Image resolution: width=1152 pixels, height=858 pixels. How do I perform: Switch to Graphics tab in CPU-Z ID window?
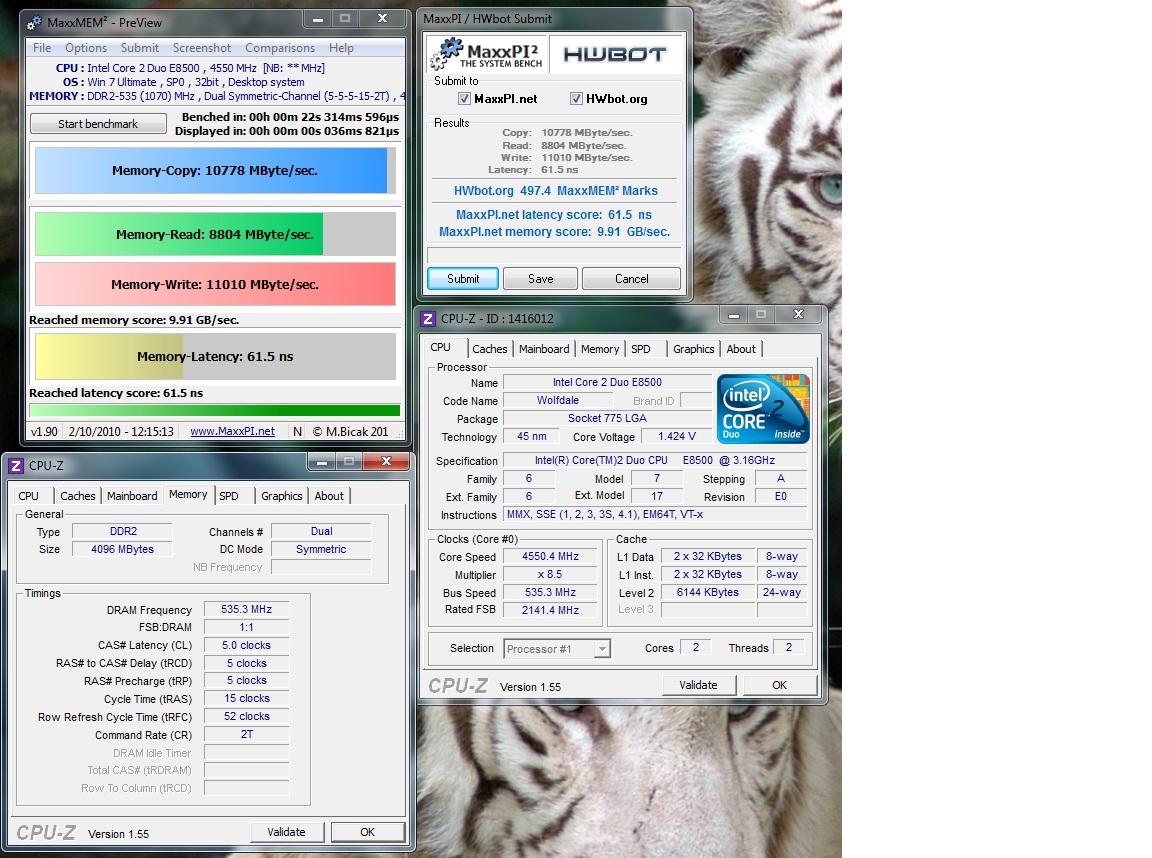pos(693,349)
